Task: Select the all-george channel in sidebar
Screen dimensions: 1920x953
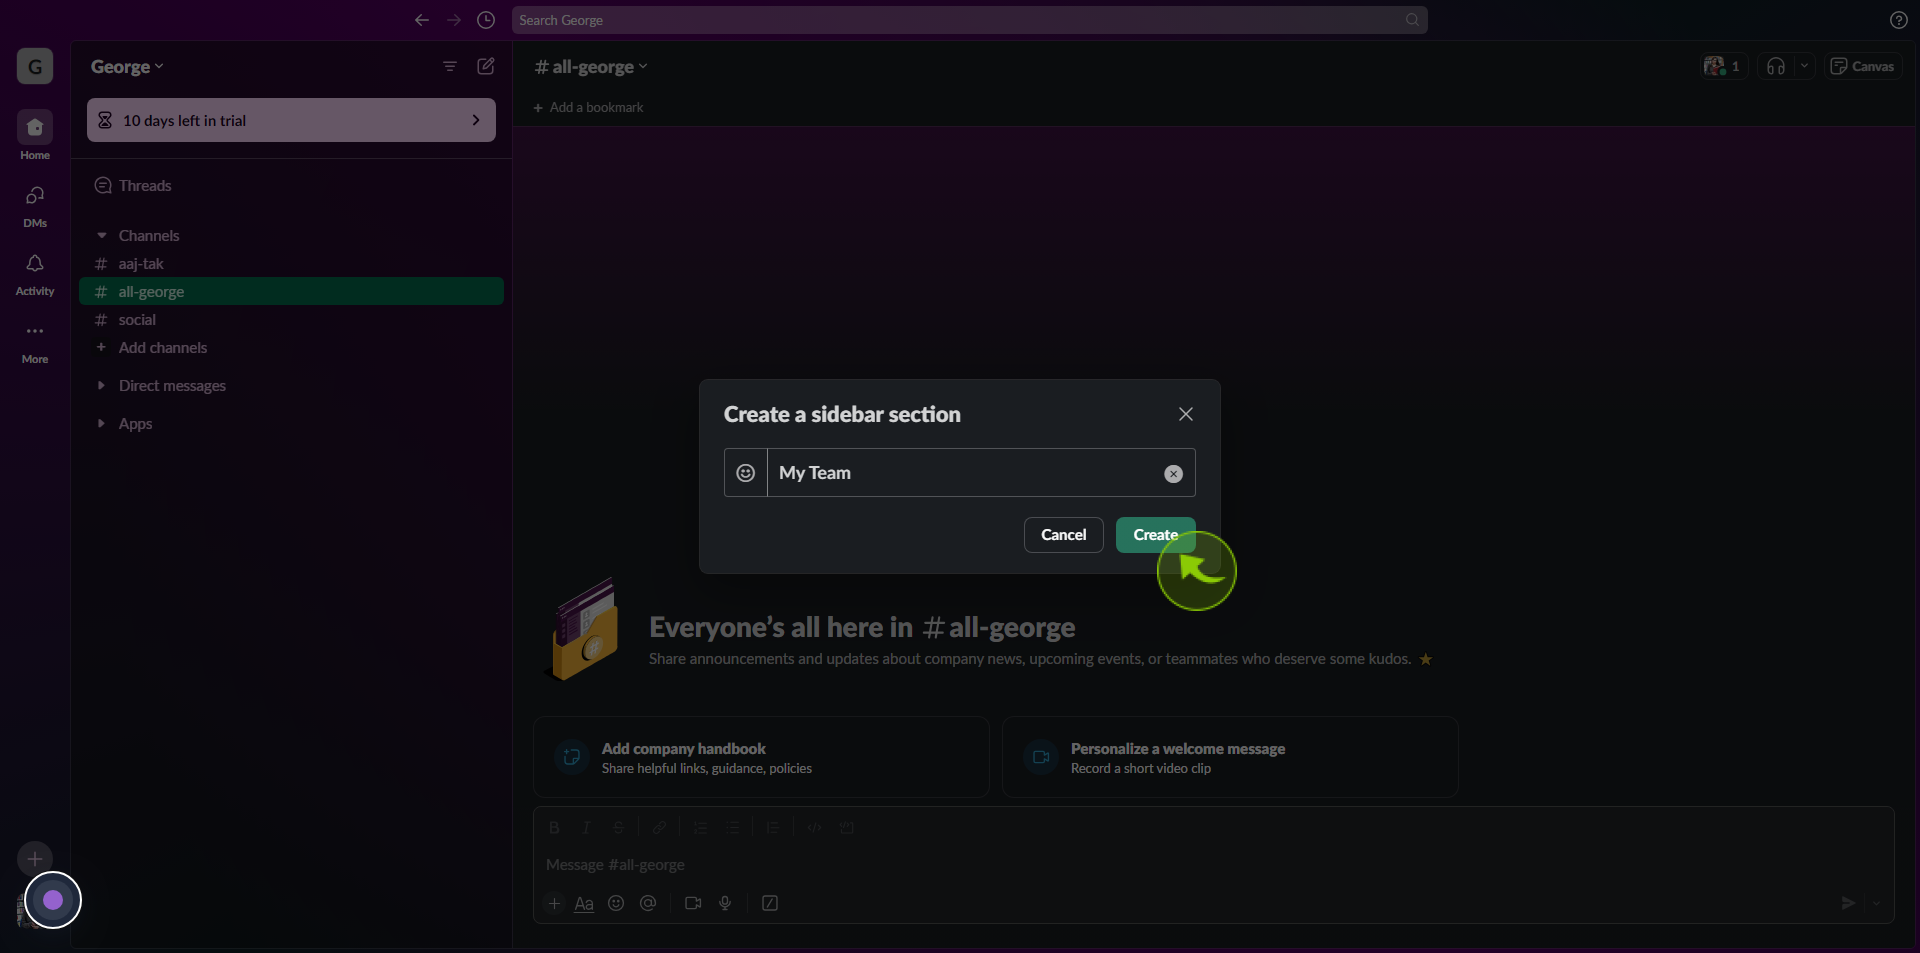Action: [x=291, y=292]
